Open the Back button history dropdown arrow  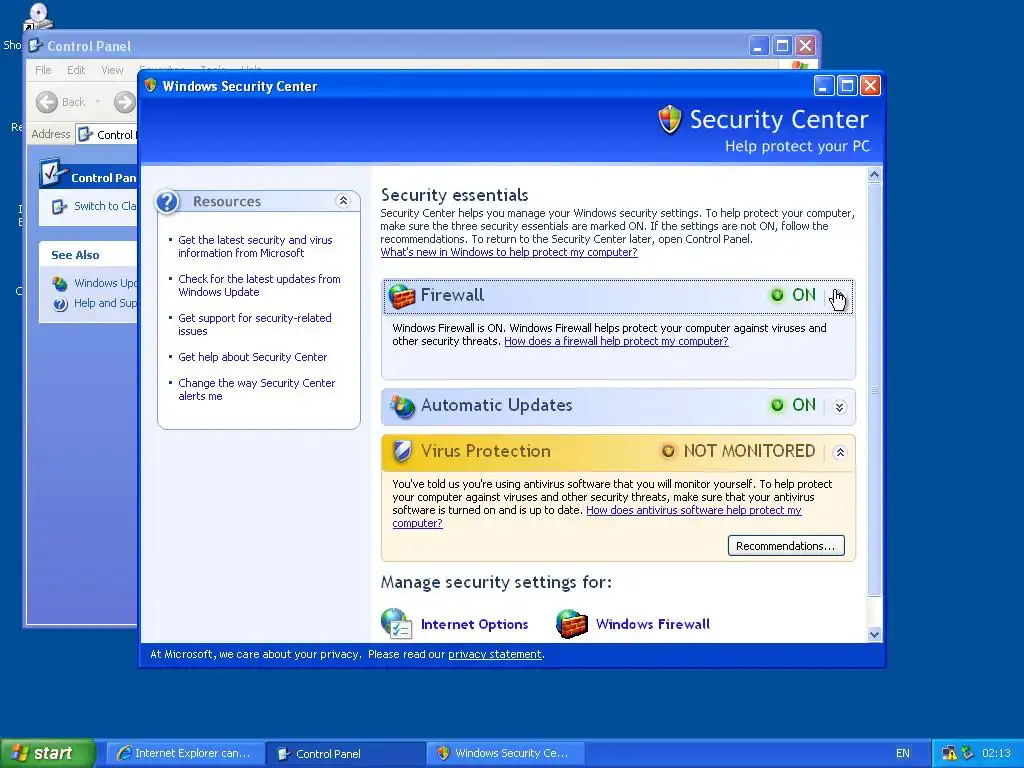(x=98, y=102)
